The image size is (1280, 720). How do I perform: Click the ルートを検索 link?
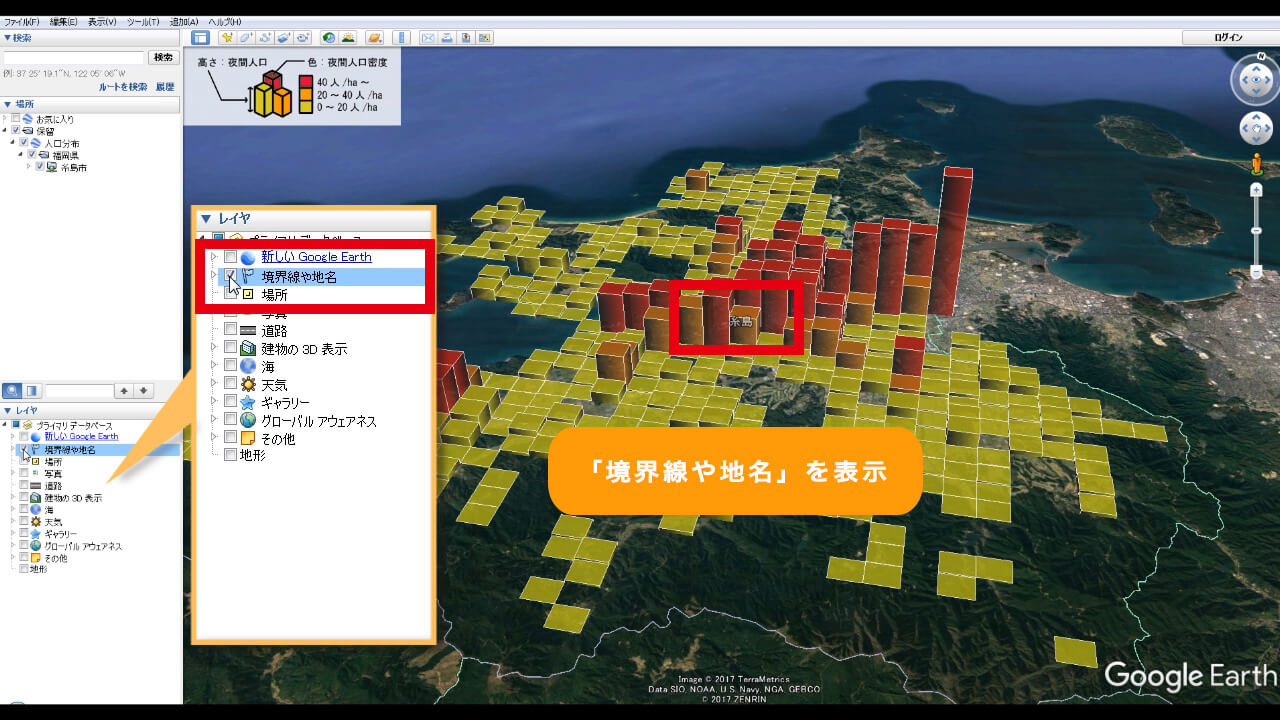coord(123,87)
